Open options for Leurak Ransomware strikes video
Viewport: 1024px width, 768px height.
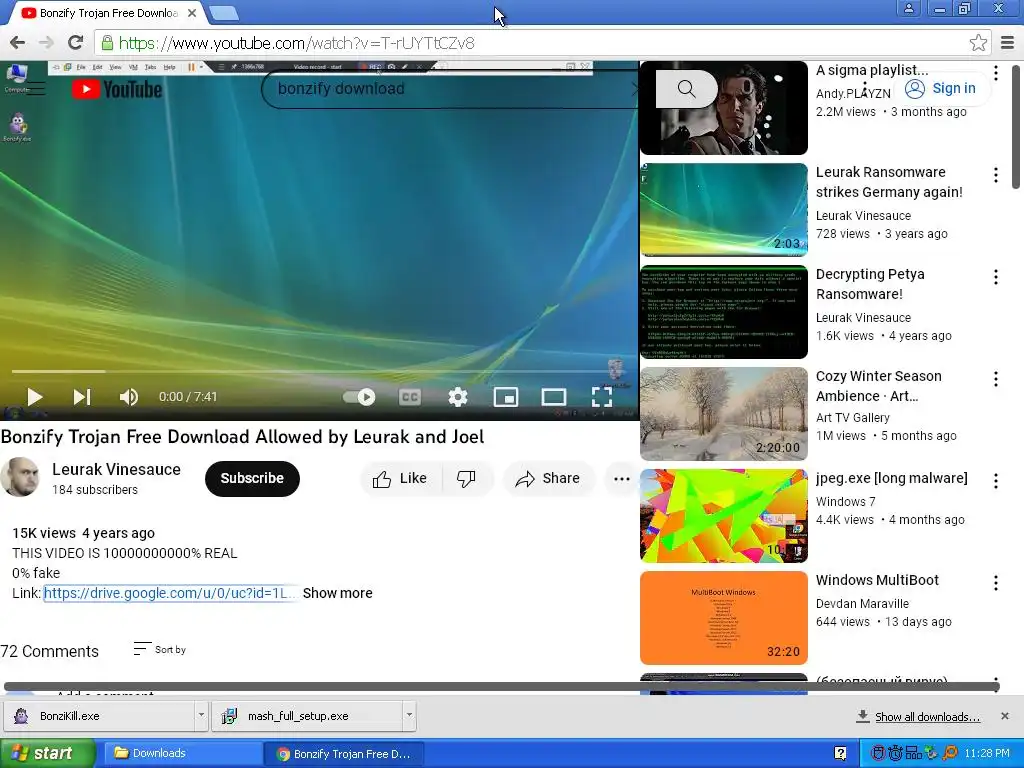click(995, 175)
